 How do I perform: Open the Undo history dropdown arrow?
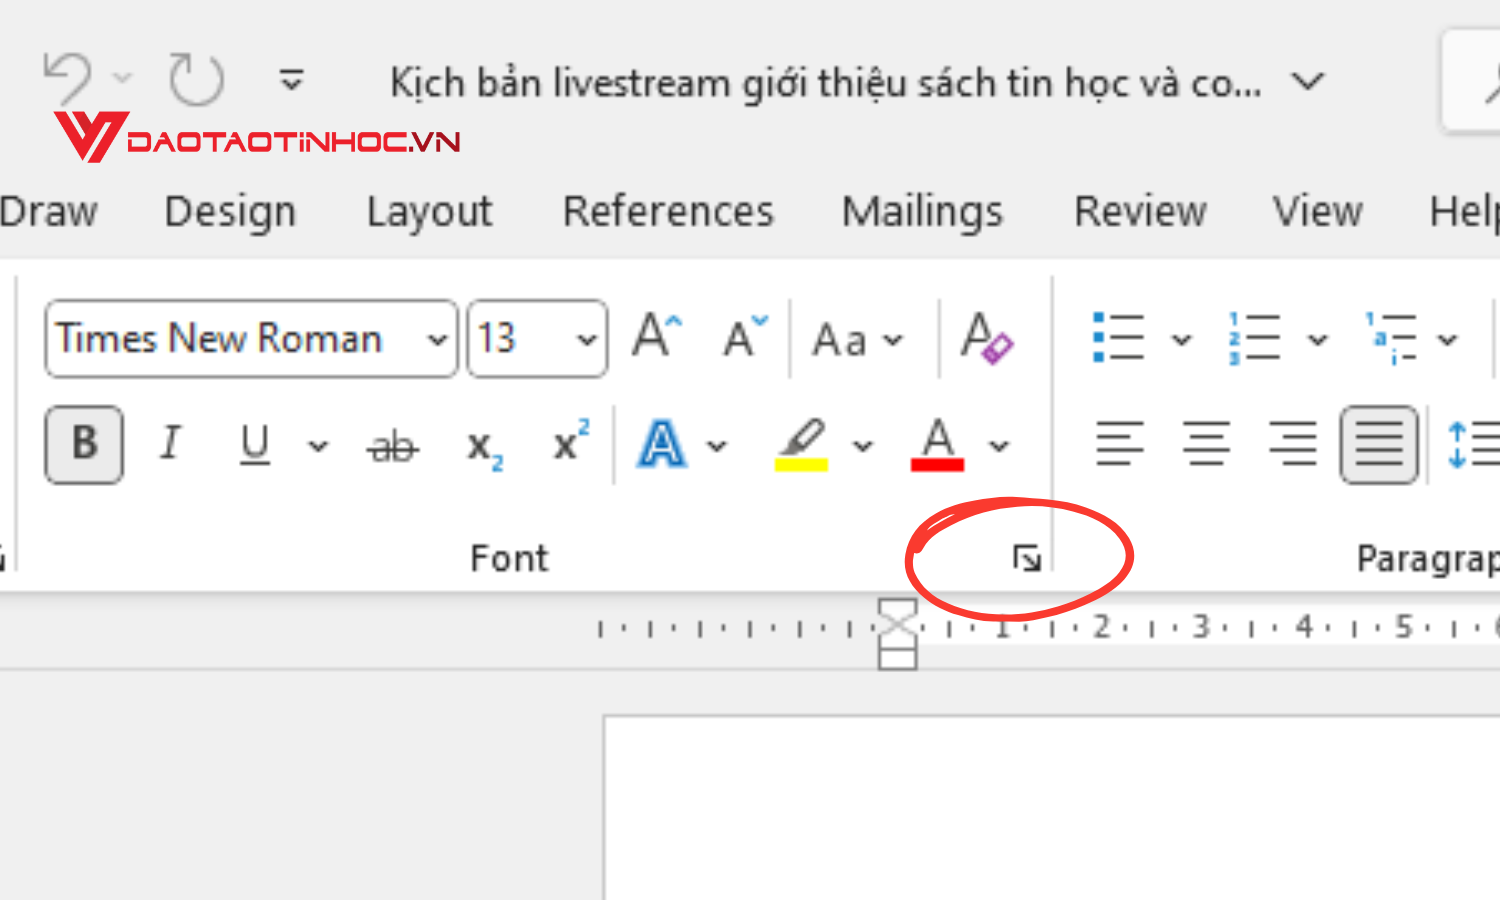coord(122,78)
